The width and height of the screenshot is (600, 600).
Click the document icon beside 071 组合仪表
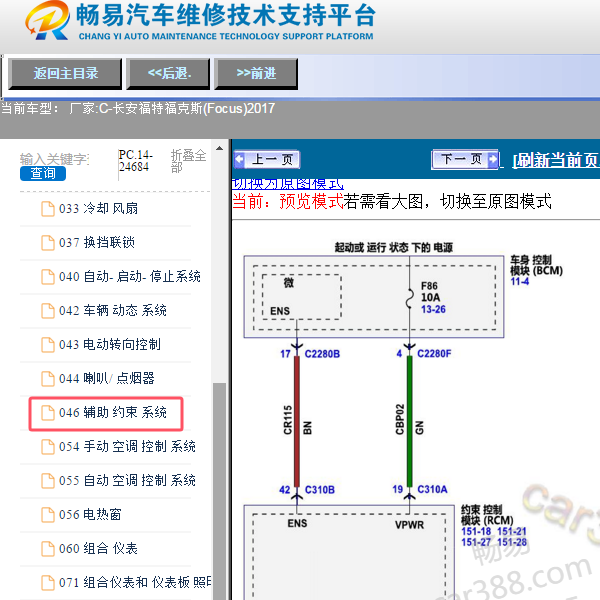click(48, 583)
